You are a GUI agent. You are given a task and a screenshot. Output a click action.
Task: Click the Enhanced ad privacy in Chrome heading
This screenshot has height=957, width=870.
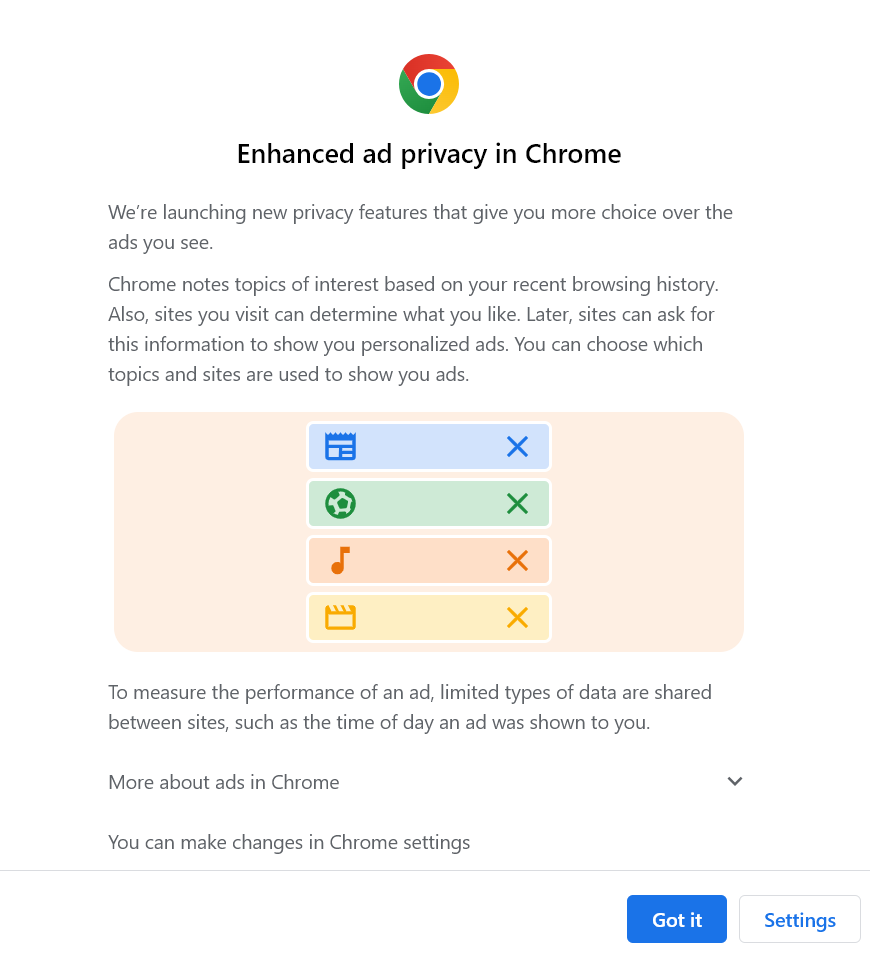429,154
